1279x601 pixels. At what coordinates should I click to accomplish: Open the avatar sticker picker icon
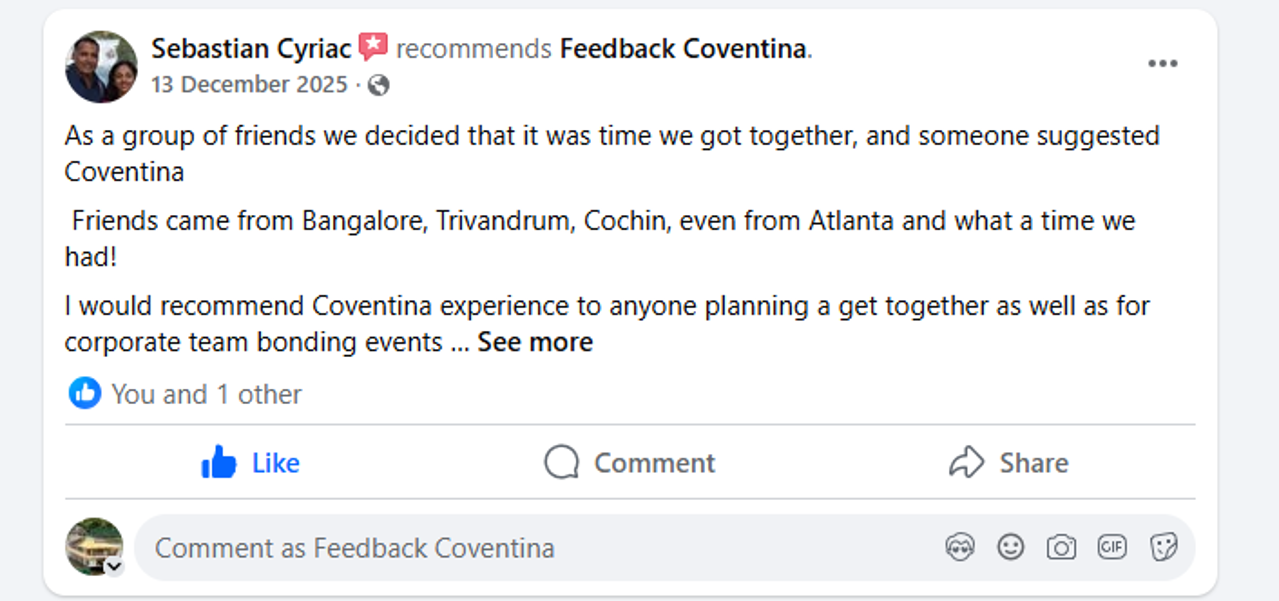[959, 547]
